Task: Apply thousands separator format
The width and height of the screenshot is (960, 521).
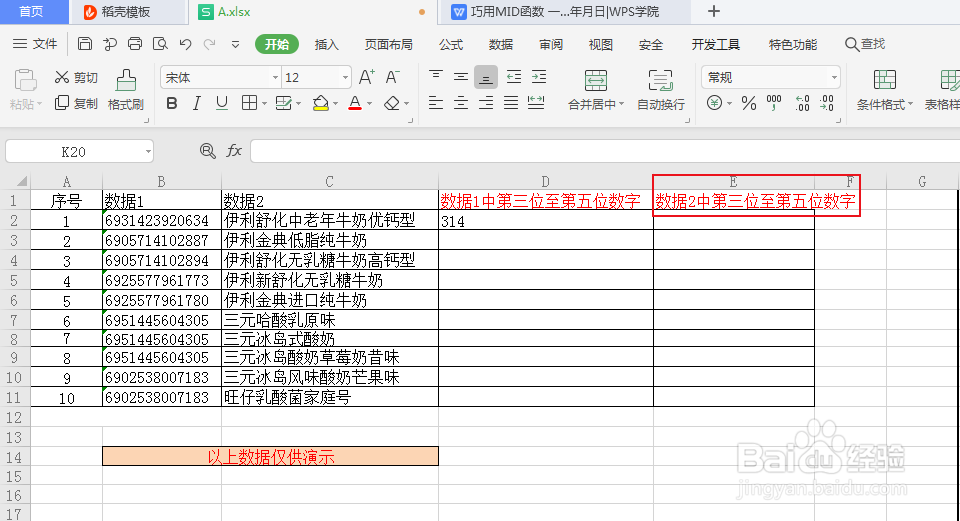Action: tap(774, 103)
